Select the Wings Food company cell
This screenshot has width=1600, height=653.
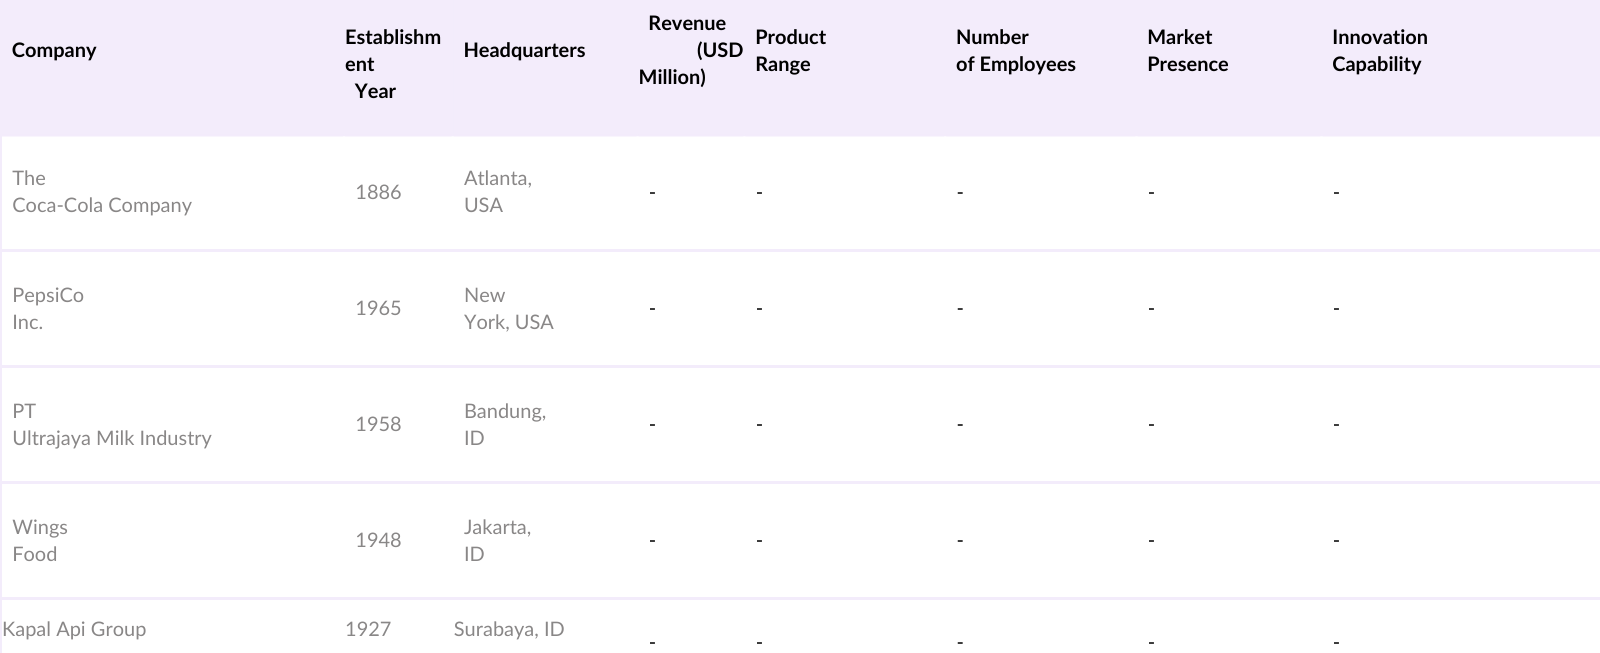(x=40, y=540)
